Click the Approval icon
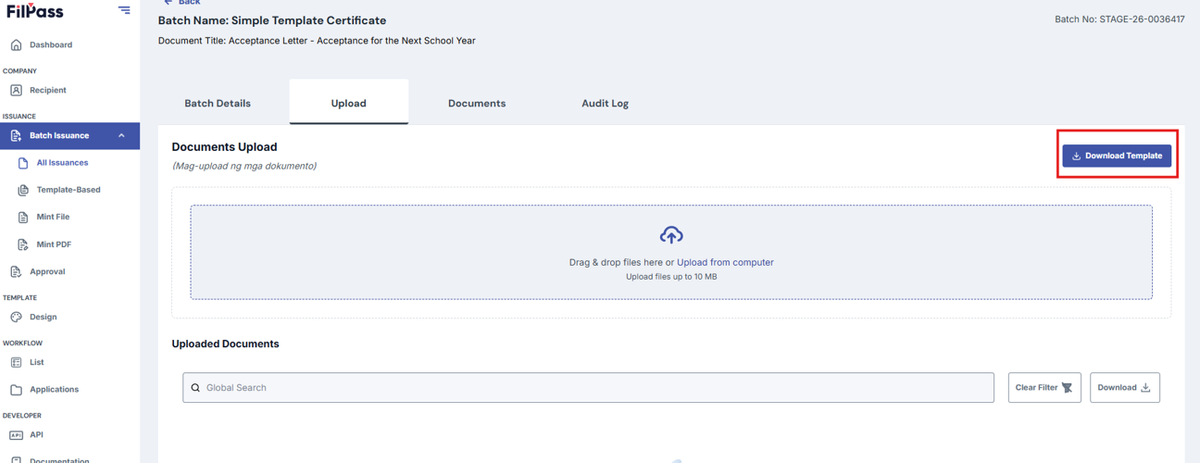The width and height of the screenshot is (1200, 463). [16, 271]
